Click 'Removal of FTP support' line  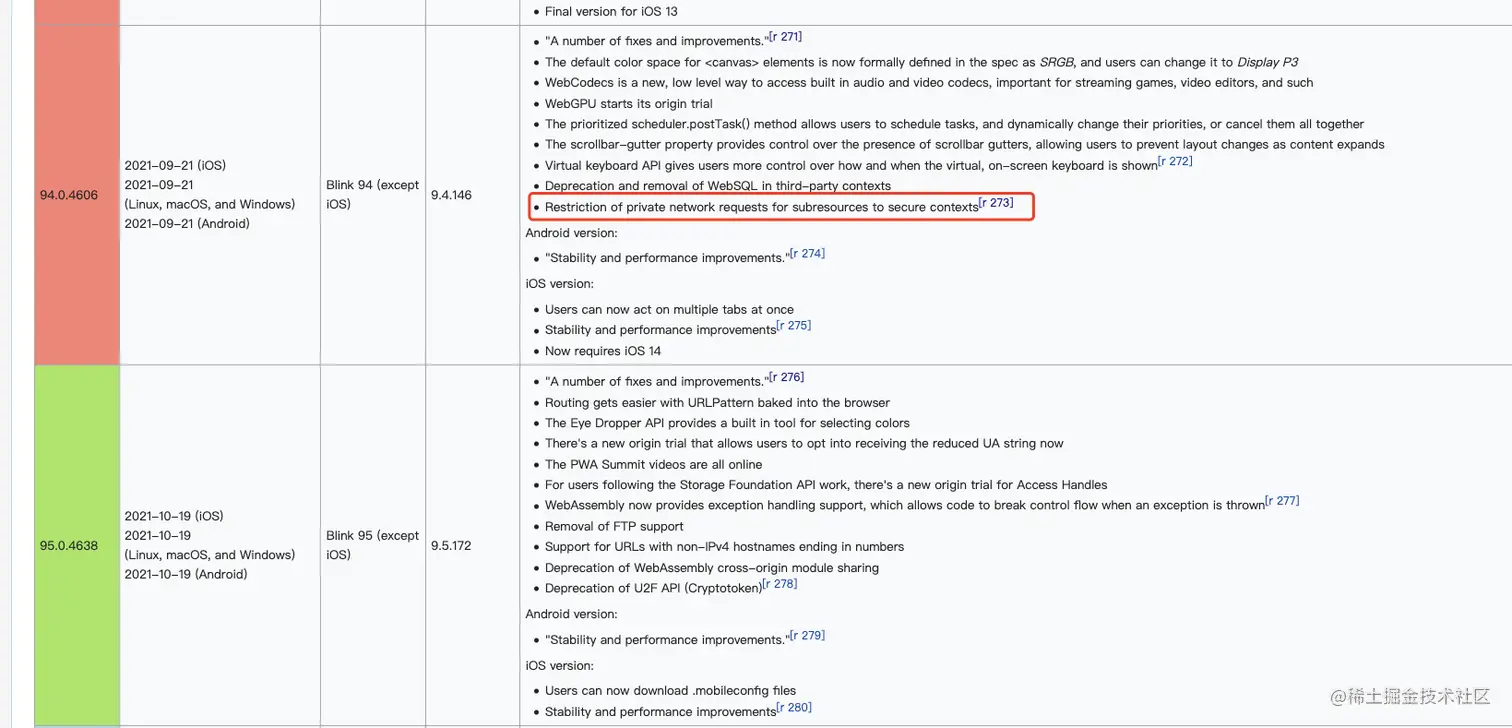pyautogui.click(x=614, y=527)
